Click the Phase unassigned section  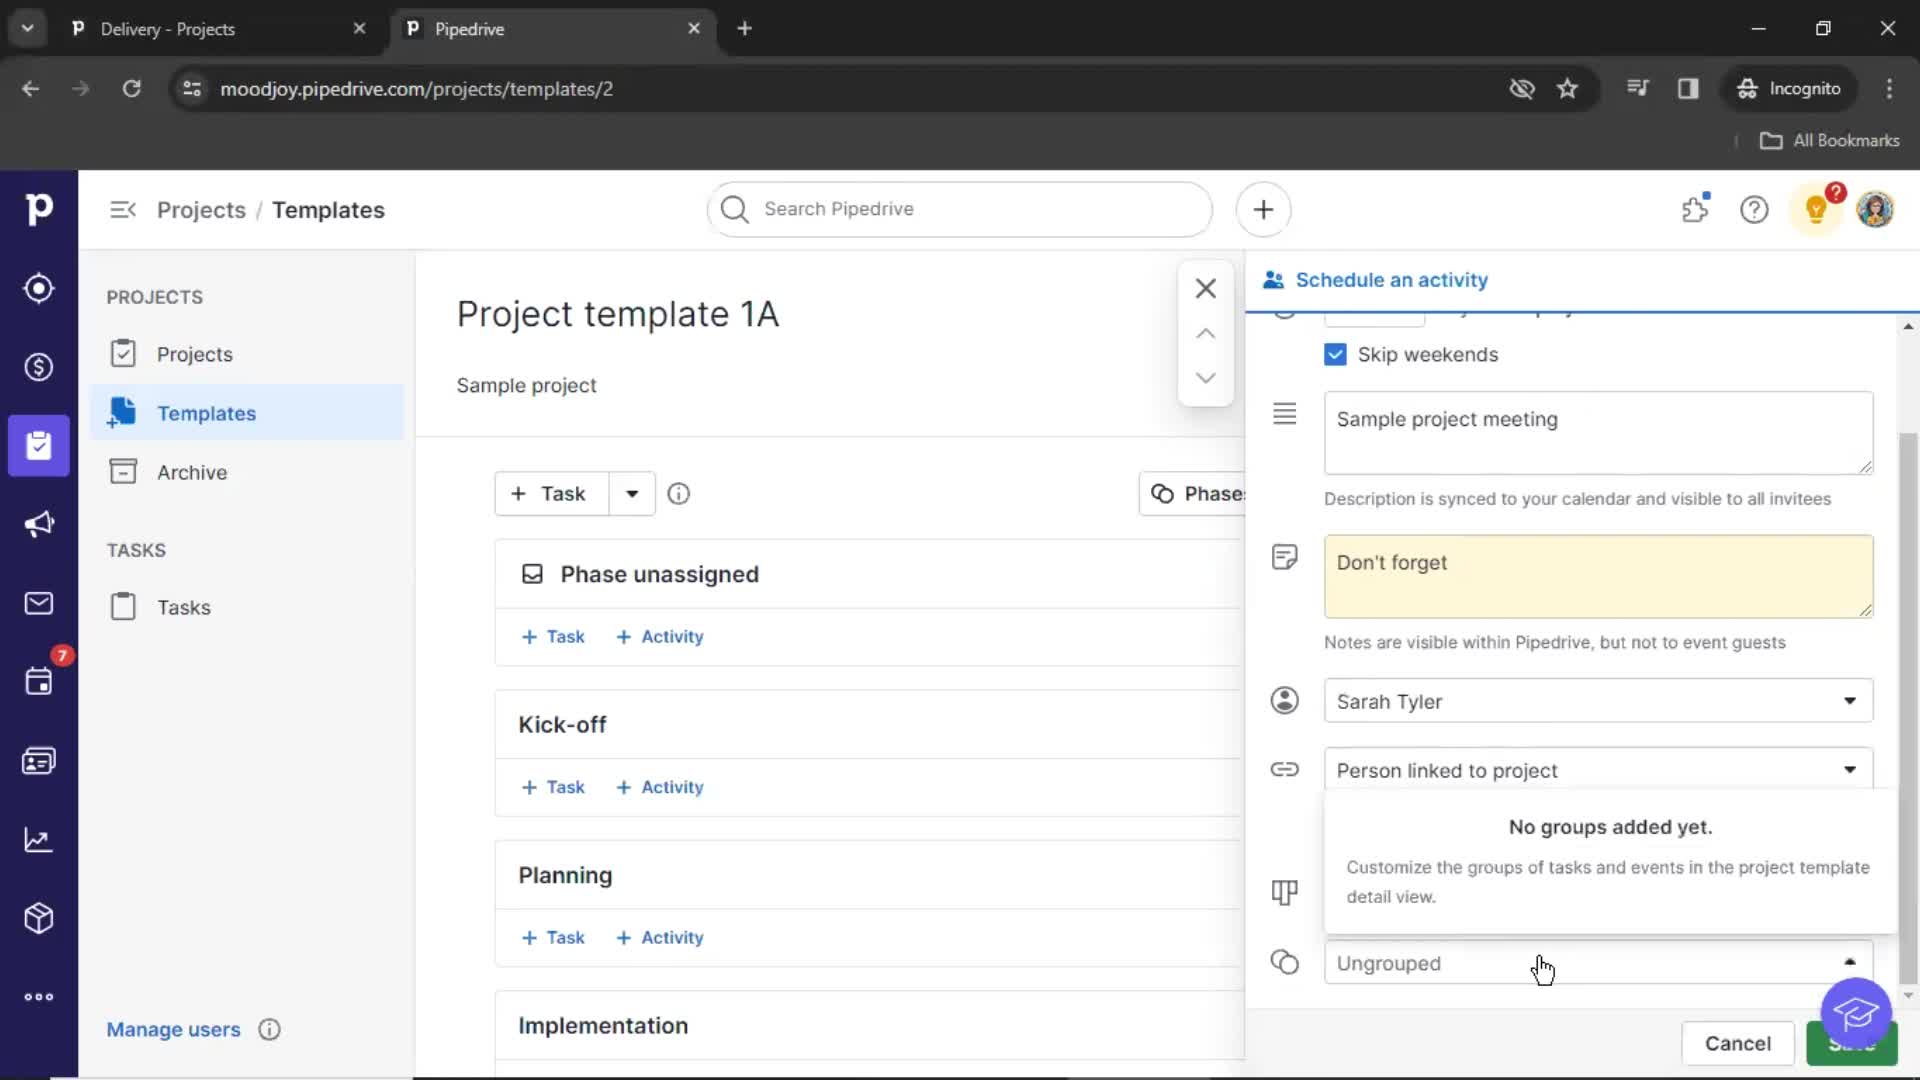click(x=659, y=572)
